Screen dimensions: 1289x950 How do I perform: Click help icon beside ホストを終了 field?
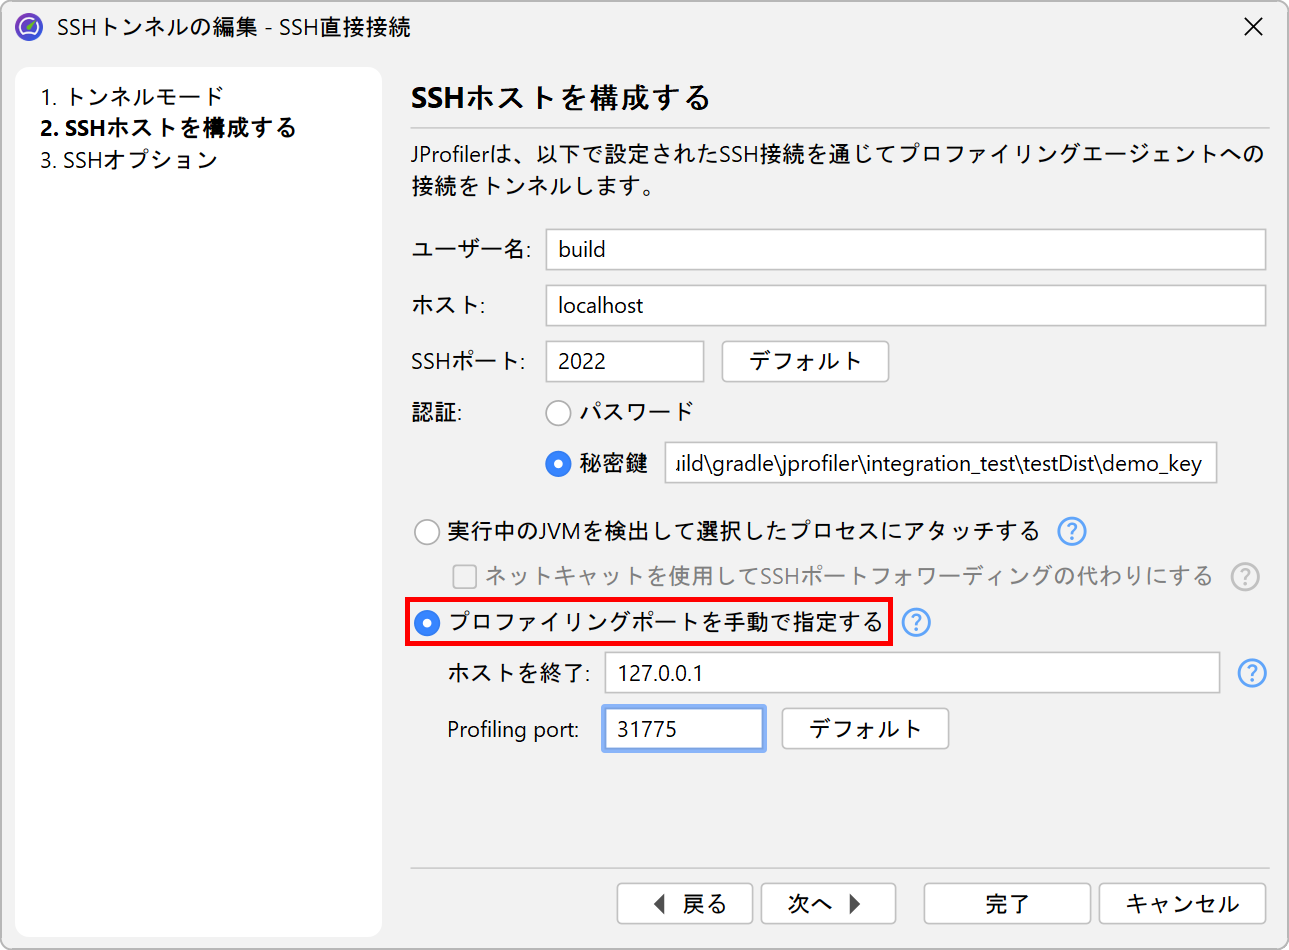point(1252,673)
